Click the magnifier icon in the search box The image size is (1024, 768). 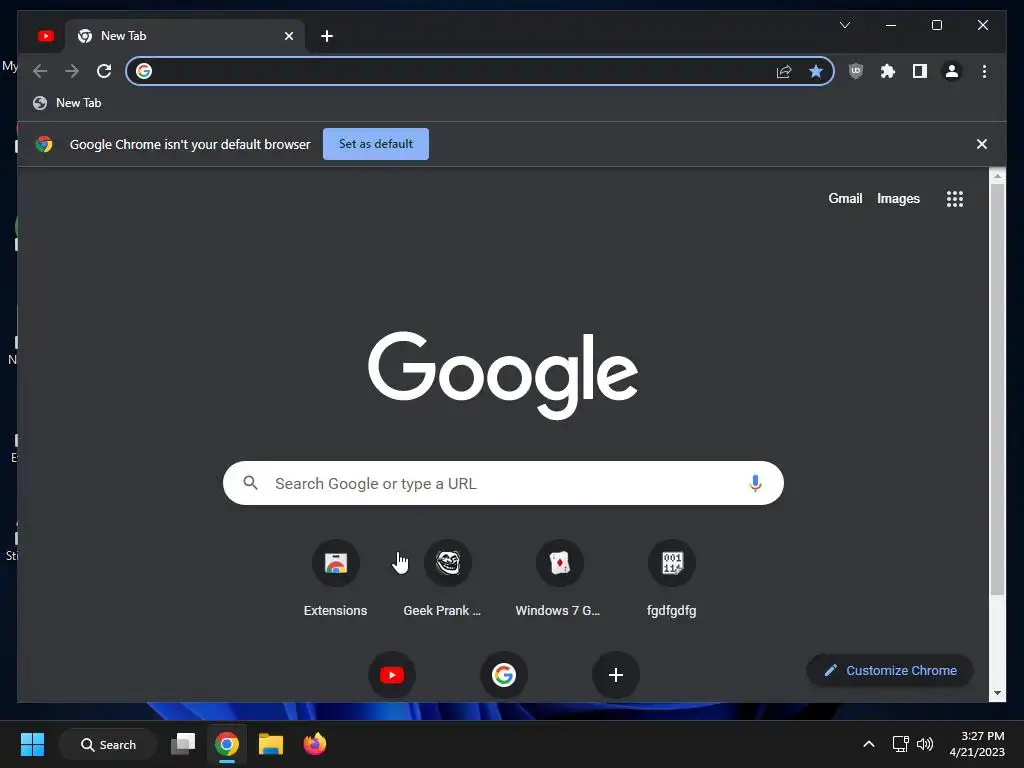[x=251, y=483]
